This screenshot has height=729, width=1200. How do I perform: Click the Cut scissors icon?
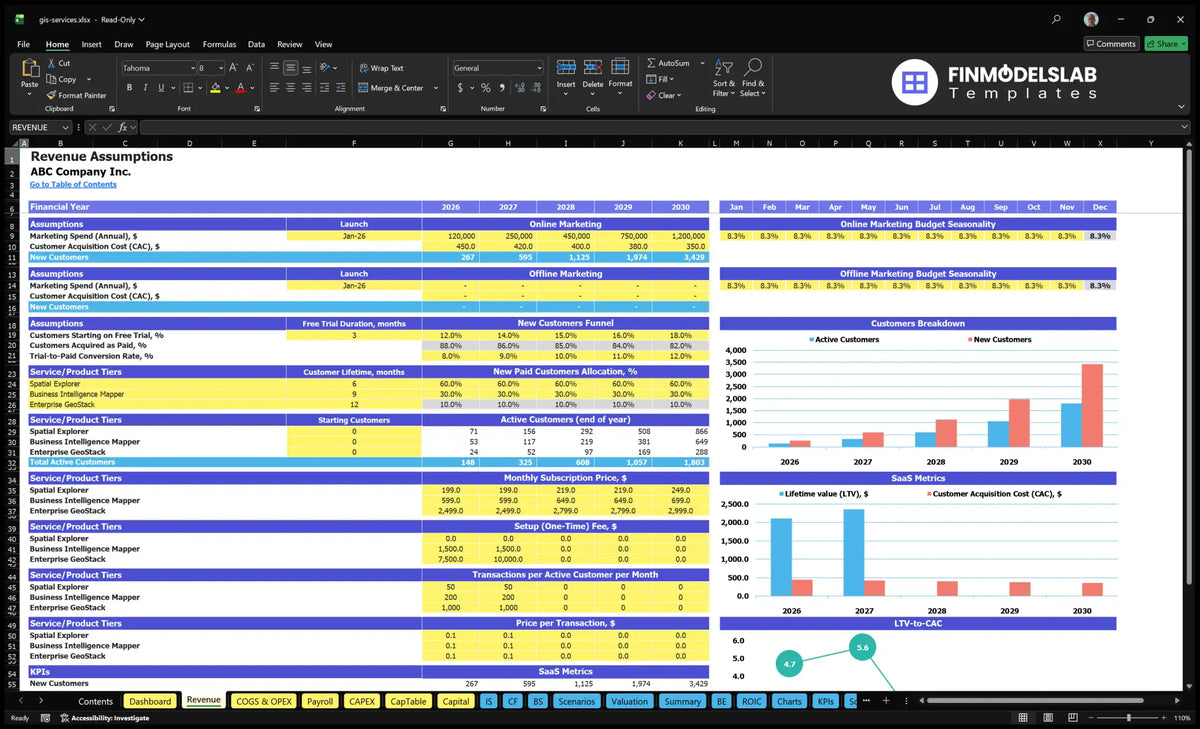coord(50,63)
